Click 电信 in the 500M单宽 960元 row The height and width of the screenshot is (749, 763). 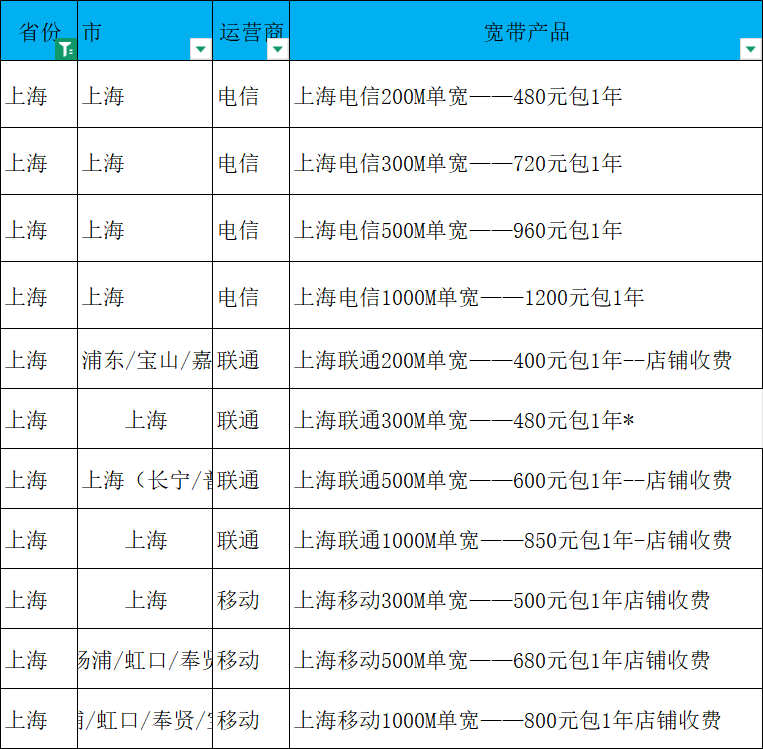[x=238, y=230]
